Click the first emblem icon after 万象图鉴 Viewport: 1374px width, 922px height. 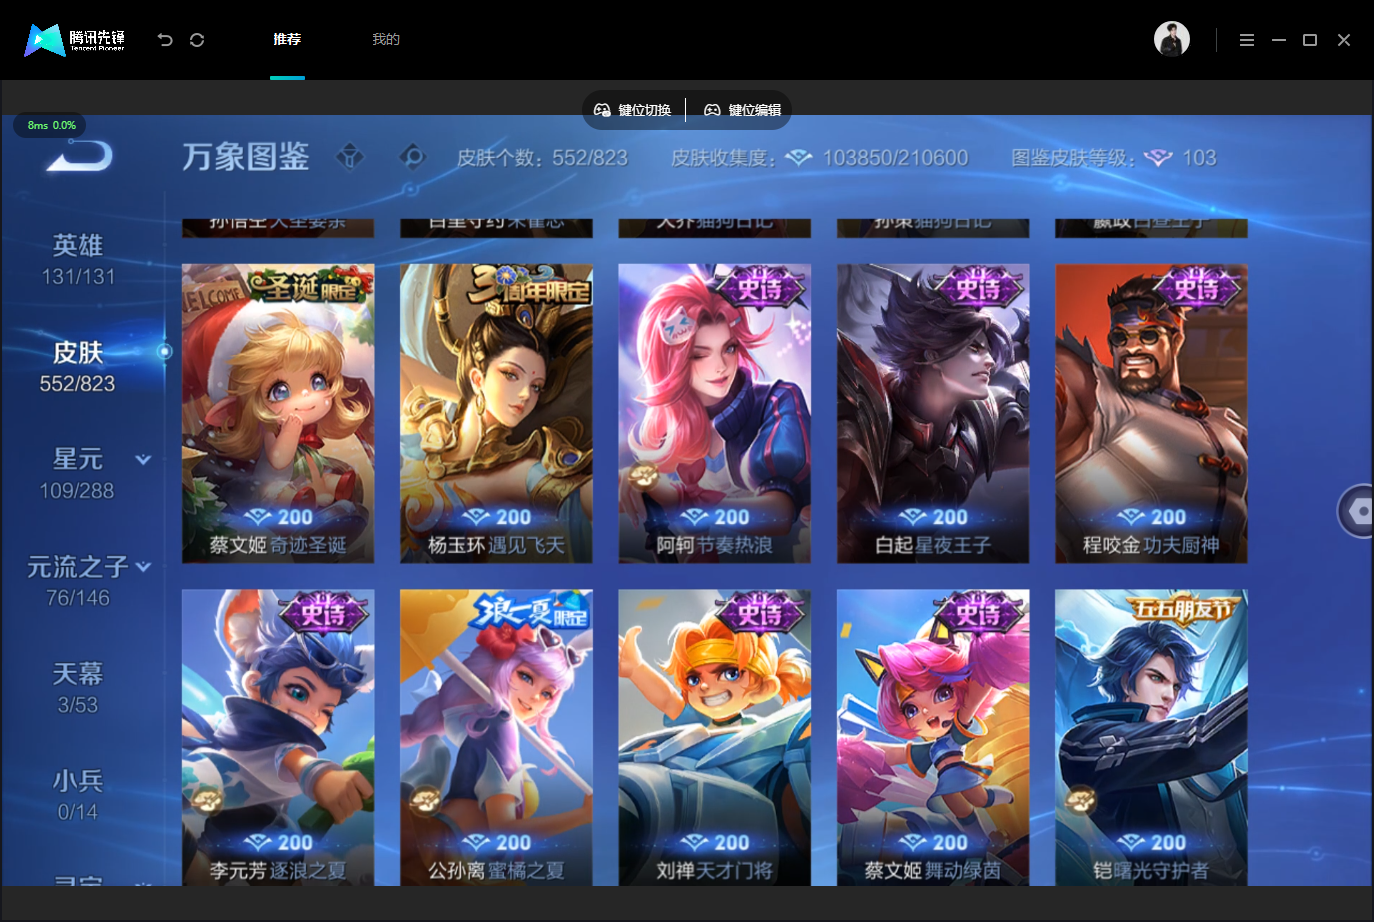pos(350,157)
